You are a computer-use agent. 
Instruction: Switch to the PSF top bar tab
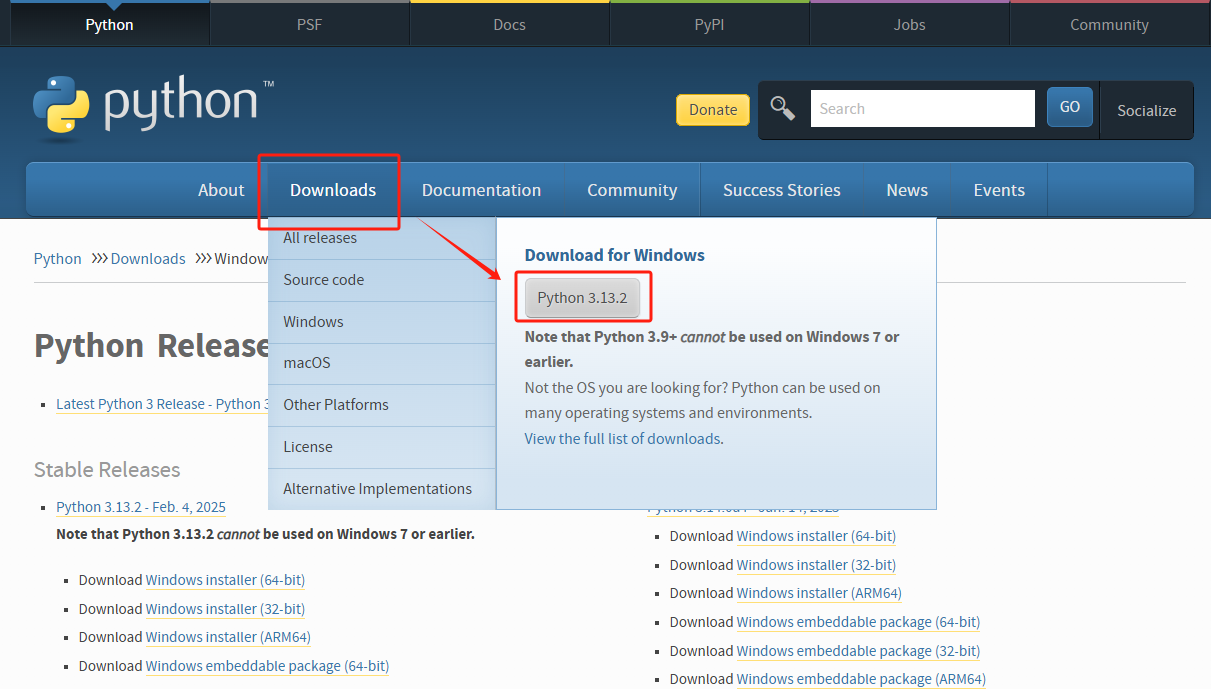[310, 24]
